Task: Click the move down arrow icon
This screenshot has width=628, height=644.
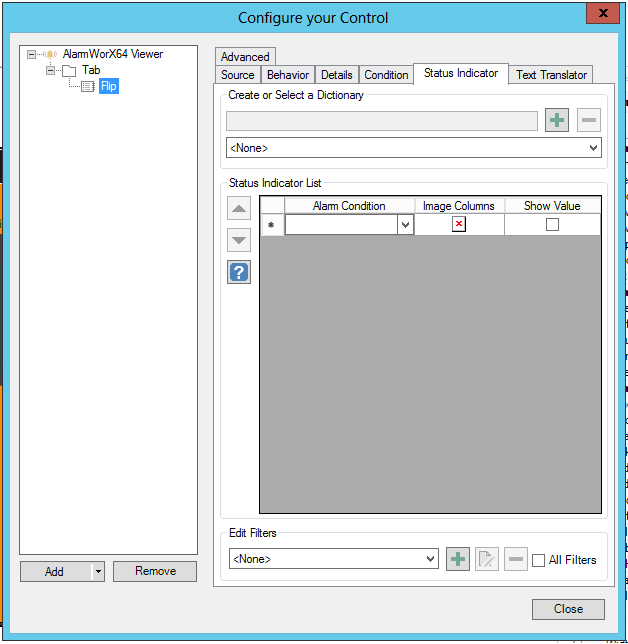Action: [239, 240]
